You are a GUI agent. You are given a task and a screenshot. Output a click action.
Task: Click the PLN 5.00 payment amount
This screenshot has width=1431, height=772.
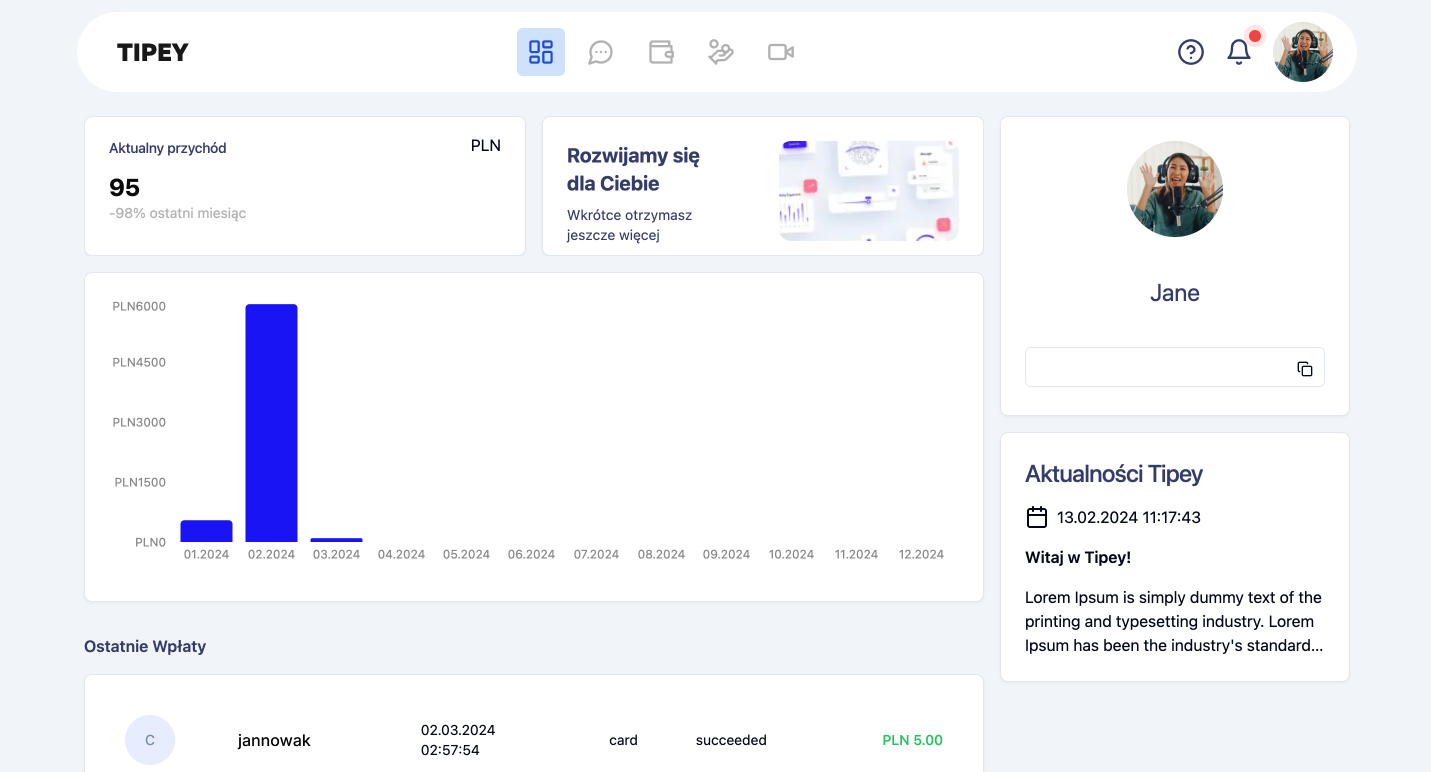[912, 741]
